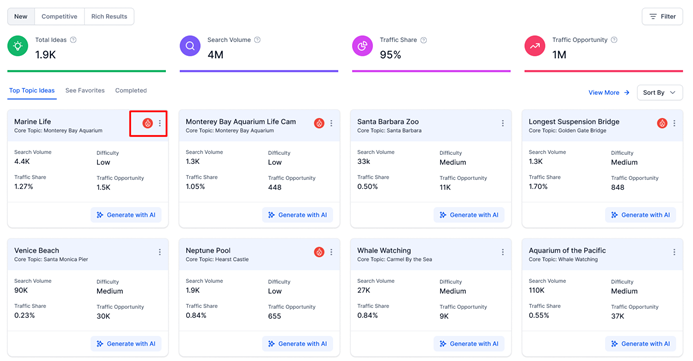693x361 pixels.
Task: Click info icon next to Total Ideas
Action: [73, 40]
